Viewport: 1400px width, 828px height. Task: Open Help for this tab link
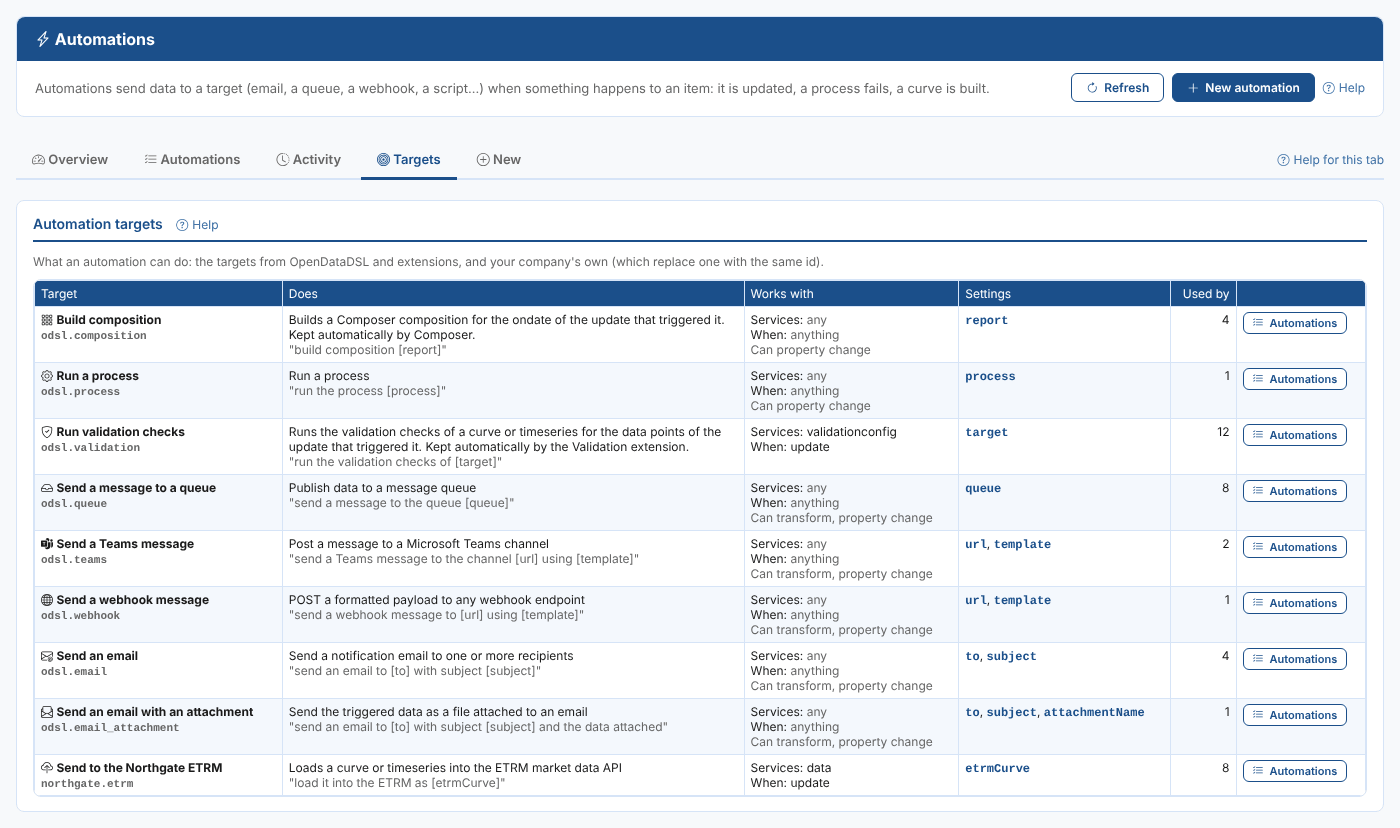pos(1330,160)
